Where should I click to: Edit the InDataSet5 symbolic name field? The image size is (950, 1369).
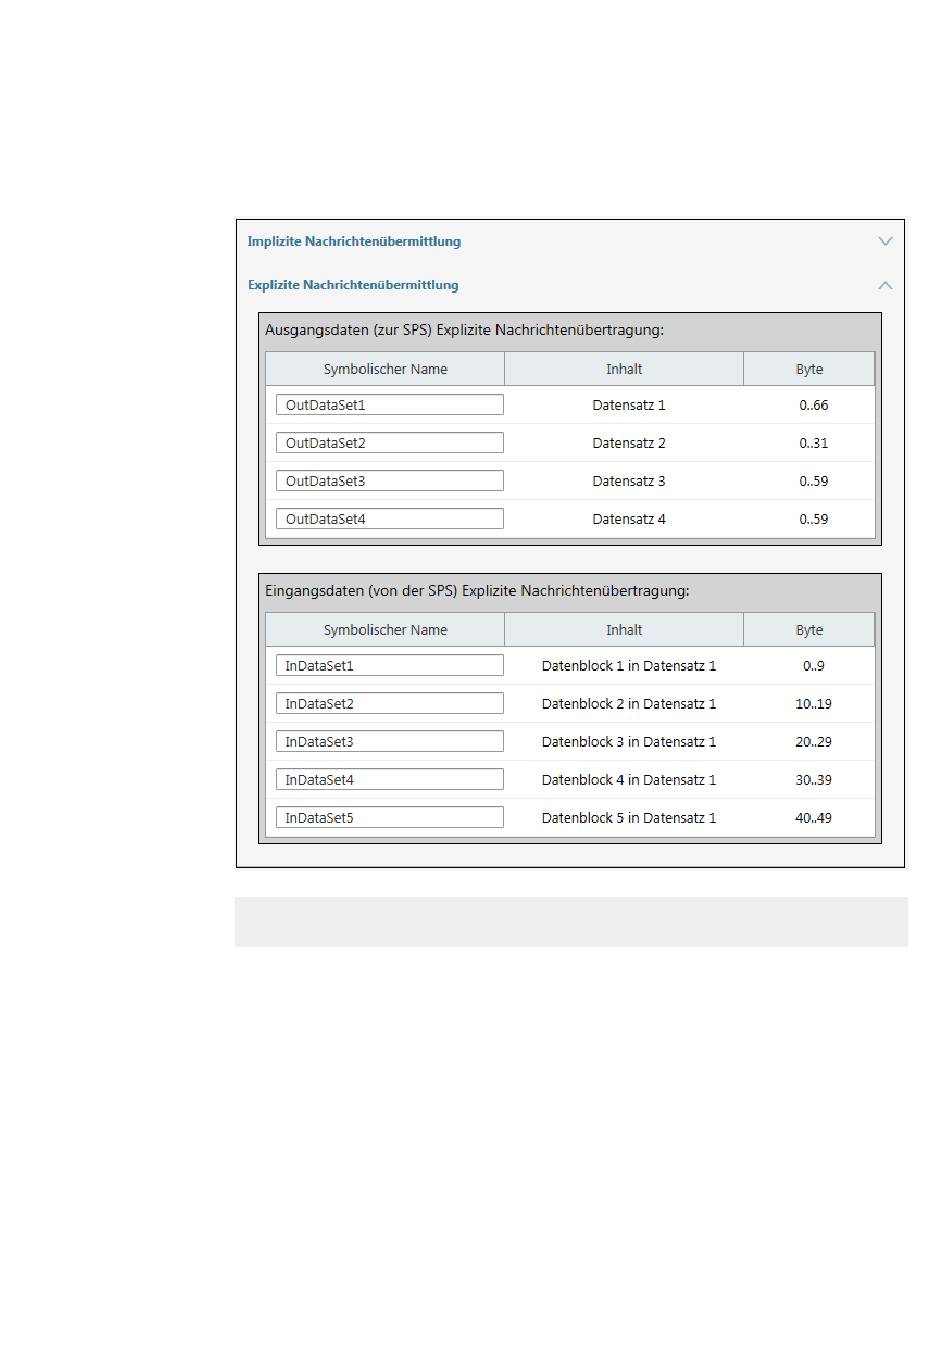389,818
